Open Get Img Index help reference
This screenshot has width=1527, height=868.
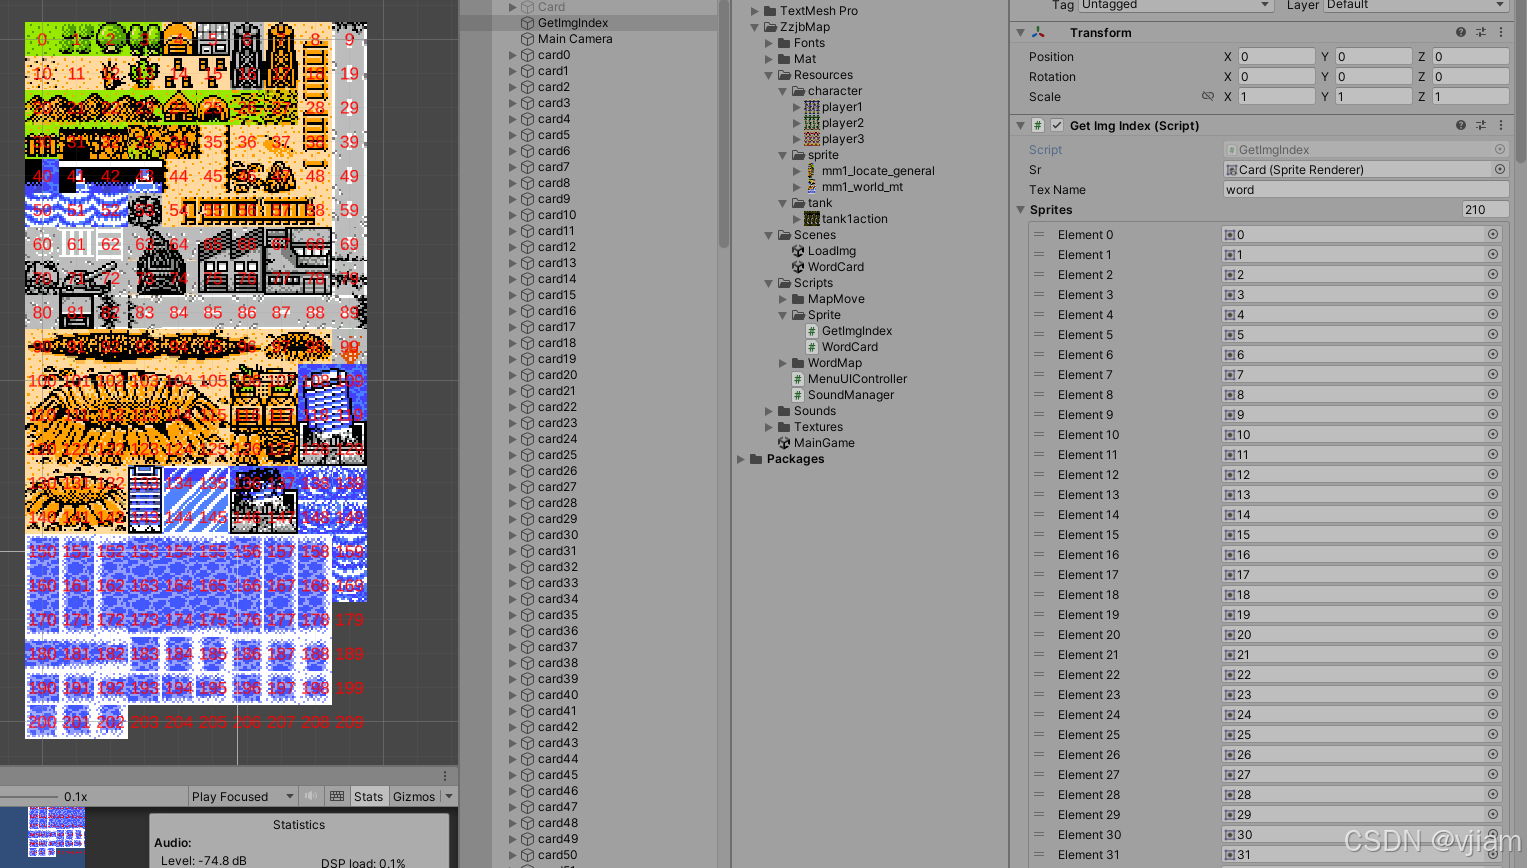pyautogui.click(x=1461, y=126)
